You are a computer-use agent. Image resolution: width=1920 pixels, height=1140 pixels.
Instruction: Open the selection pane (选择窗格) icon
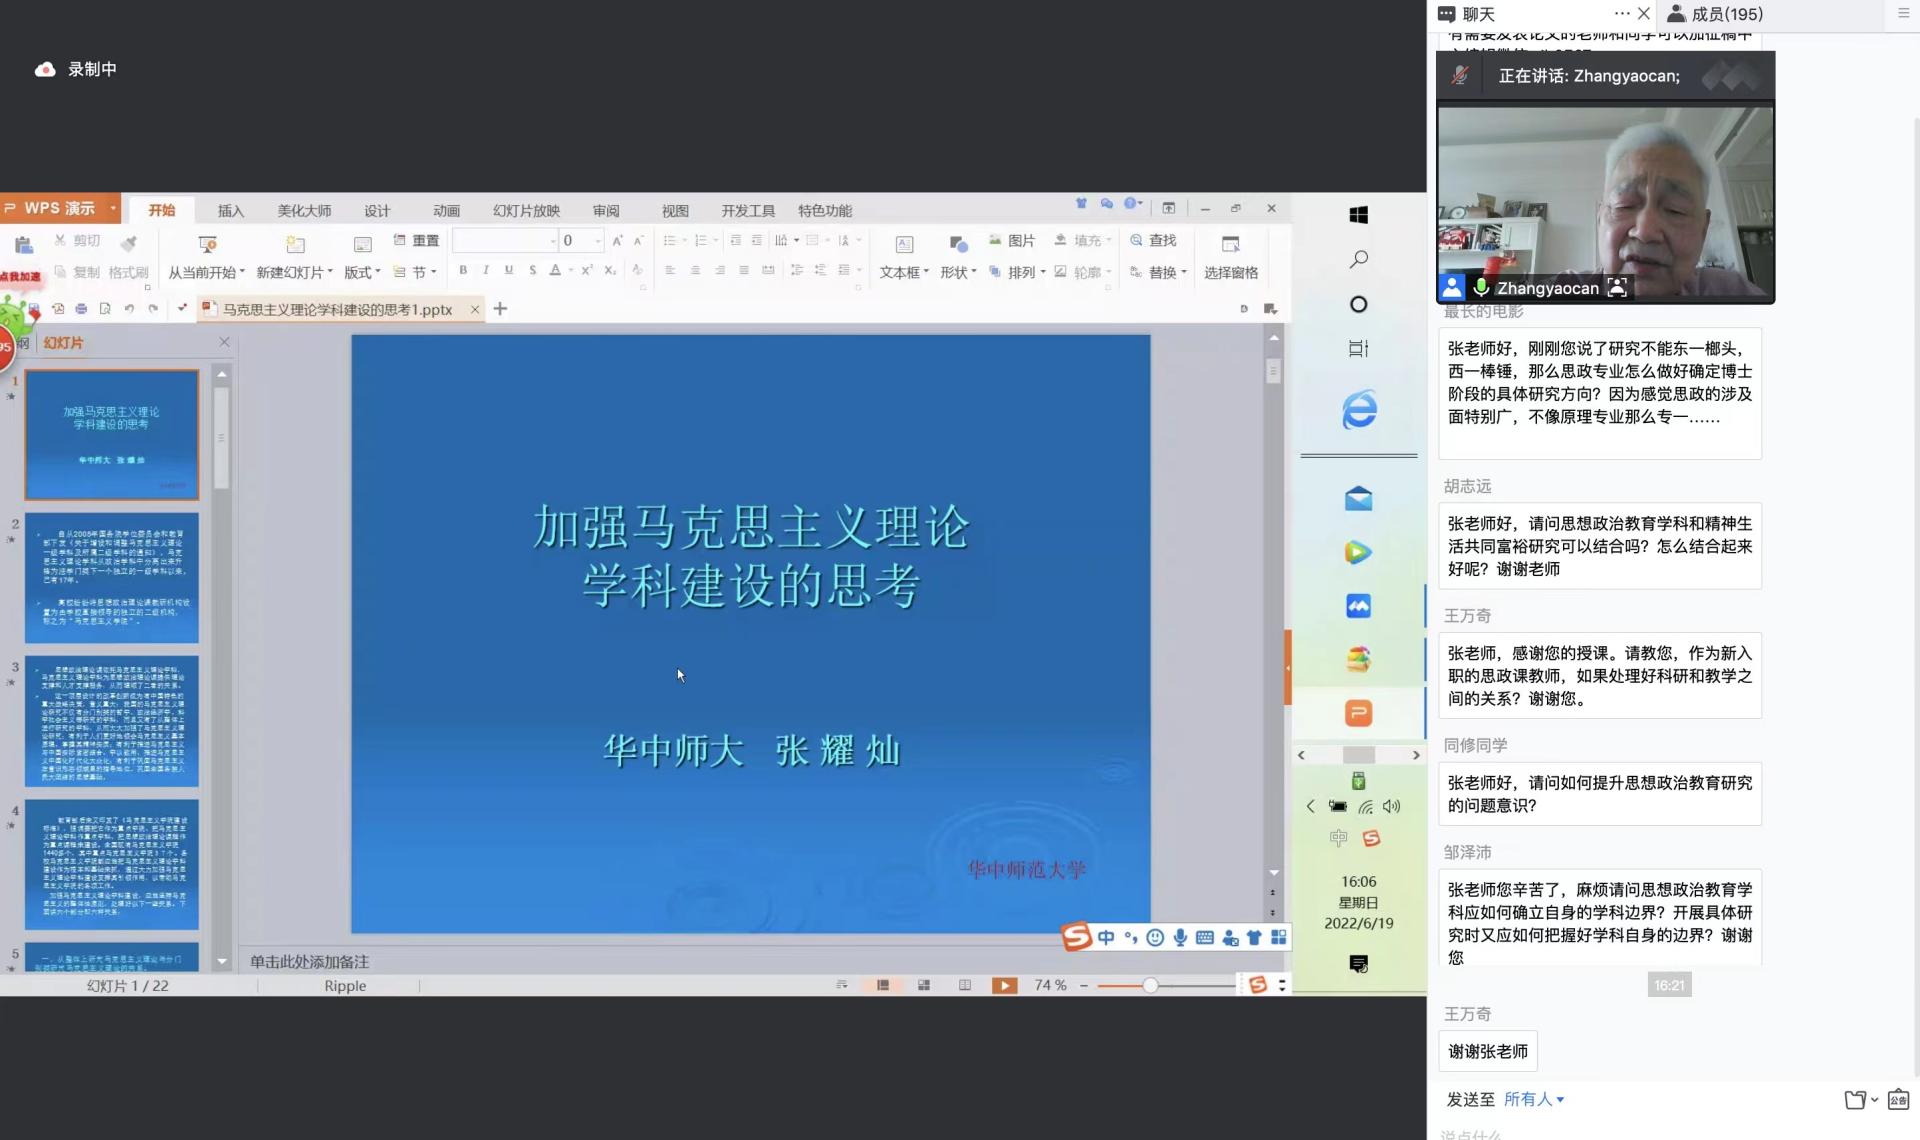click(x=1230, y=245)
